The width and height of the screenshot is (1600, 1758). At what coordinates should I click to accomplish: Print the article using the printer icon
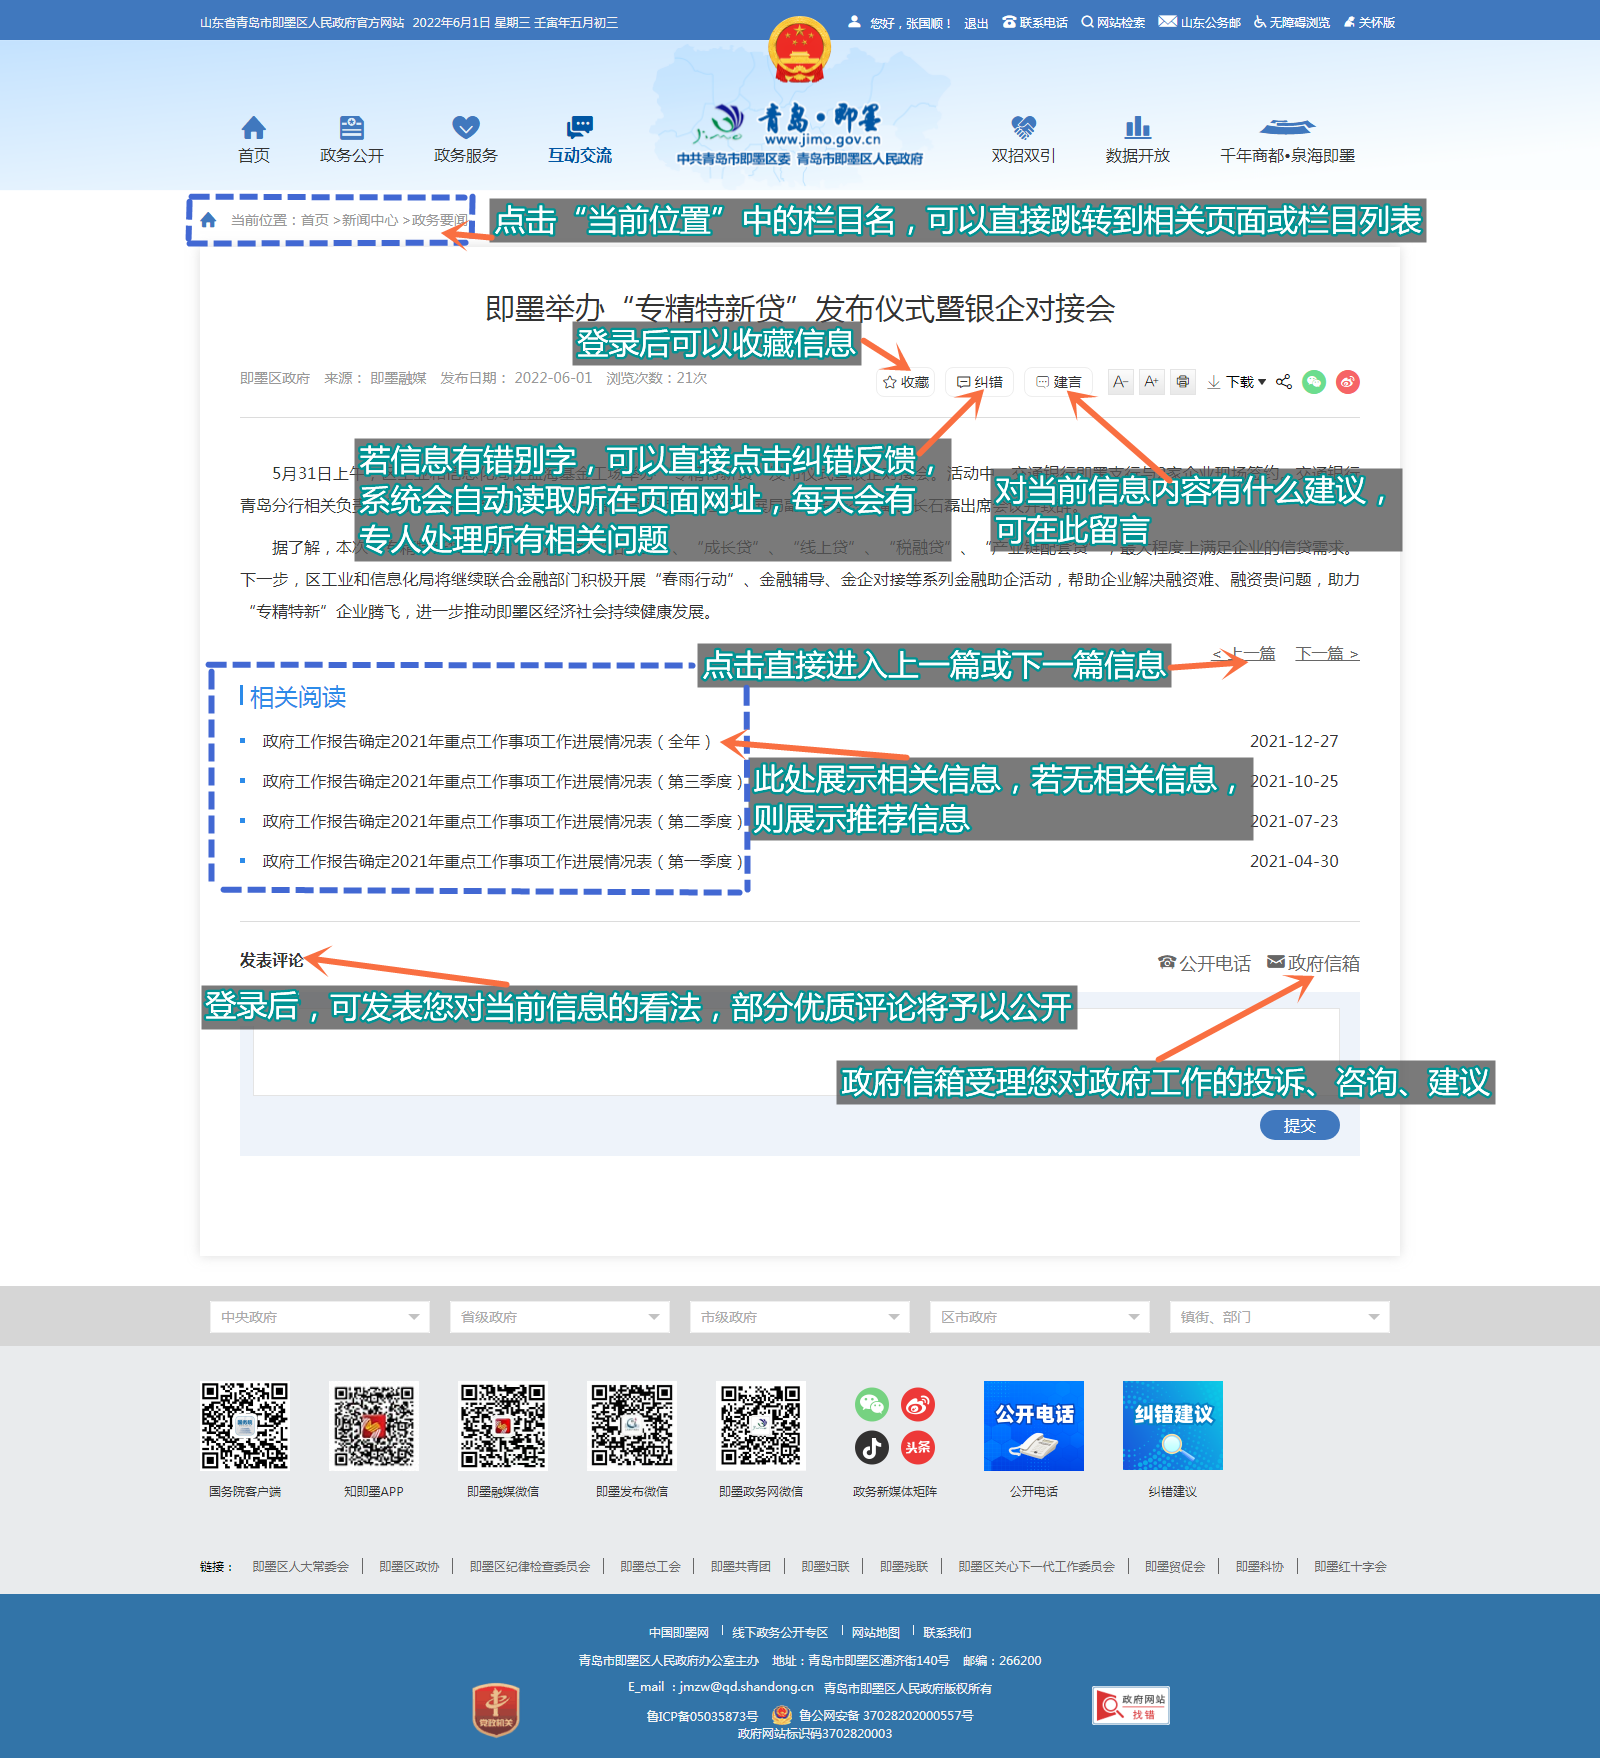(x=1183, y=382)
